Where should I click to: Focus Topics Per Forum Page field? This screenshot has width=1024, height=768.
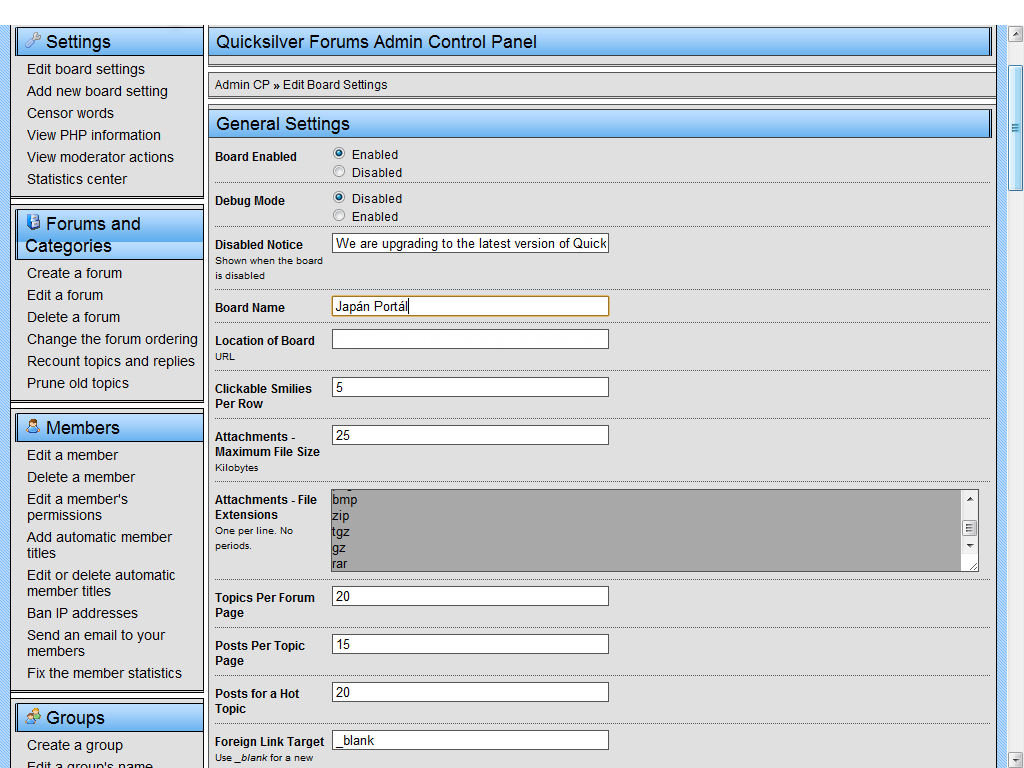(x=470, y=596)
